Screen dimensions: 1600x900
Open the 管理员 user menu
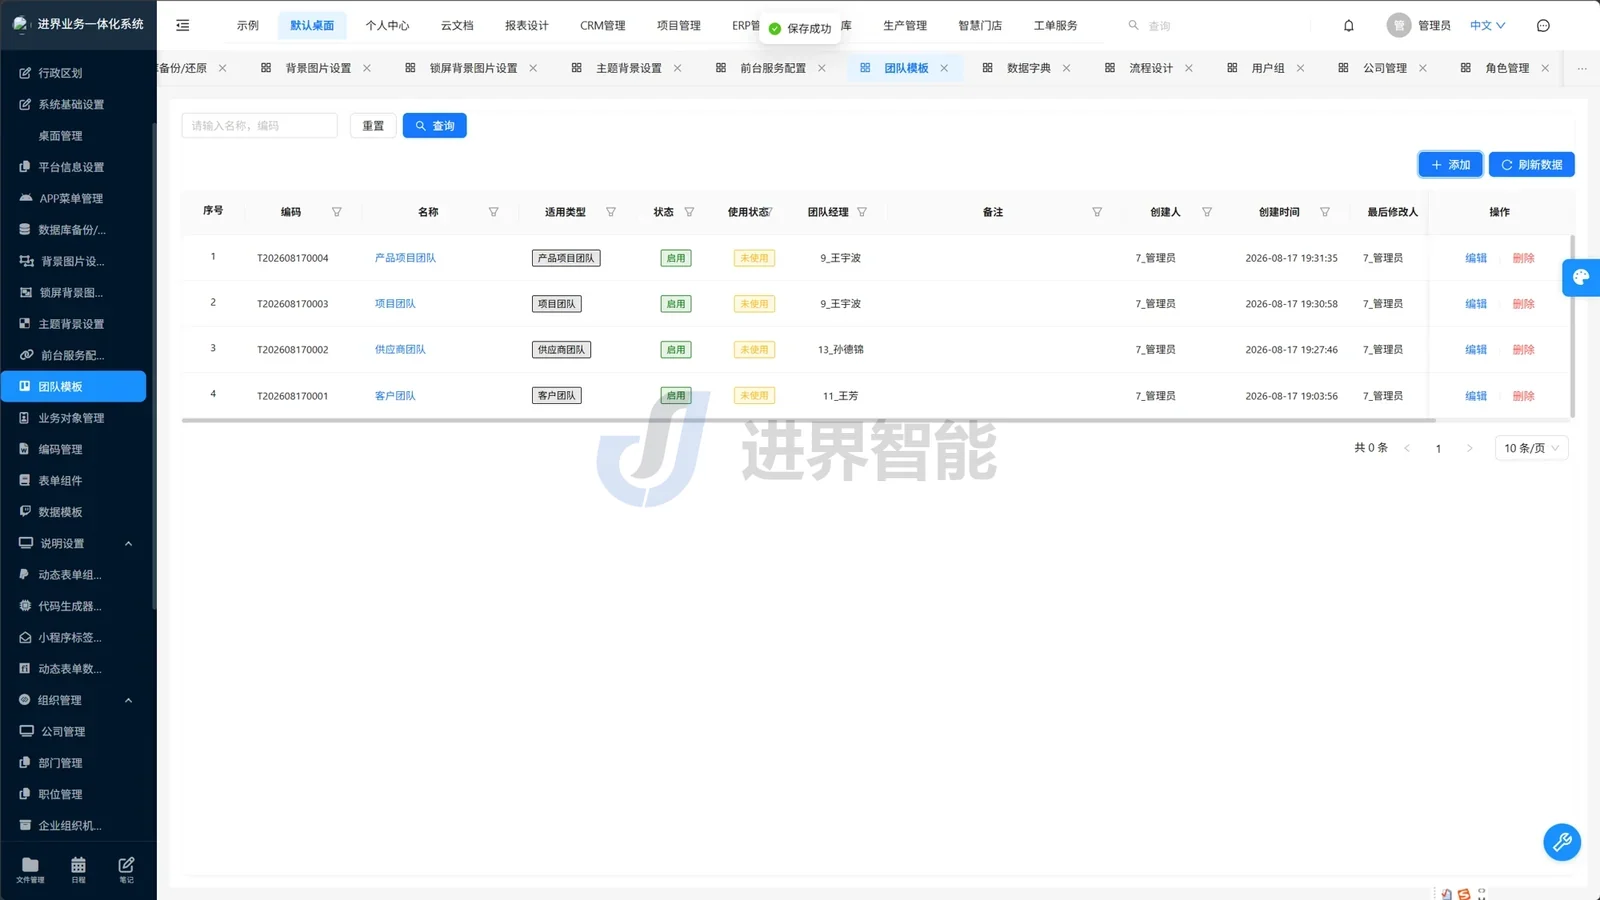(x=1419, y=25)
